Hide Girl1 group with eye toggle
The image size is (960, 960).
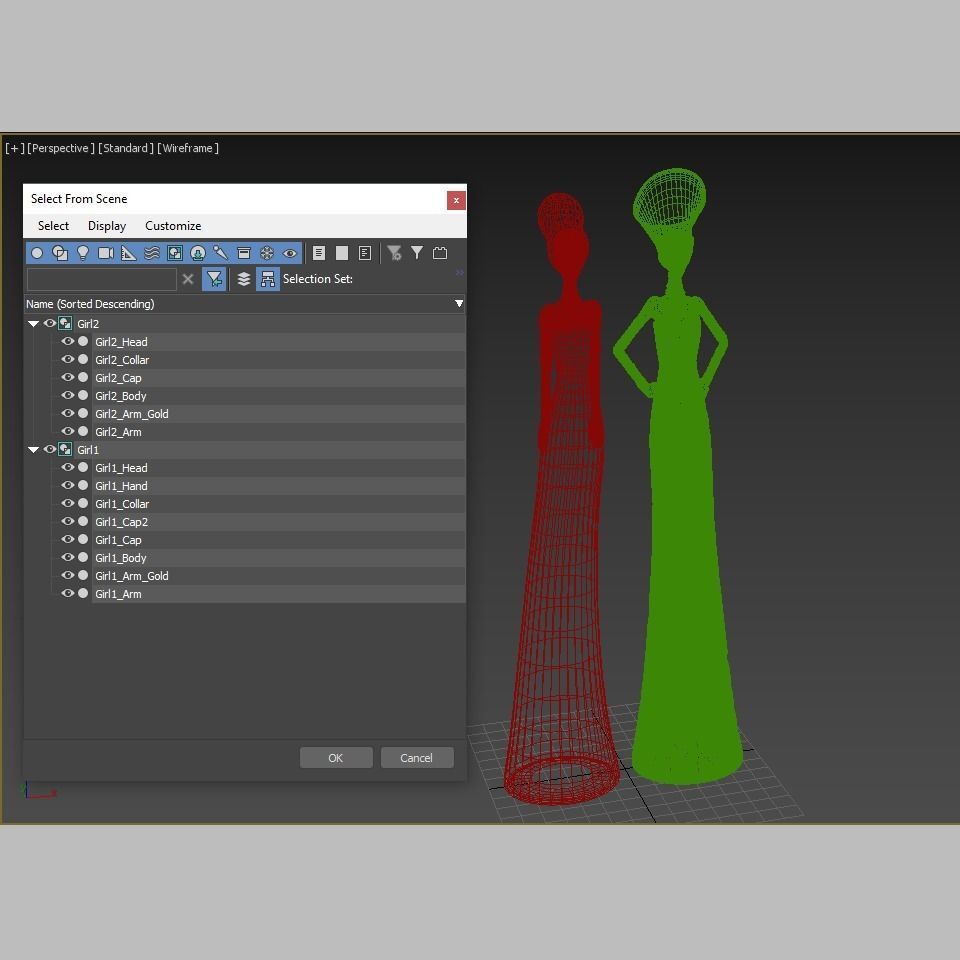click(x=50, y=449)
